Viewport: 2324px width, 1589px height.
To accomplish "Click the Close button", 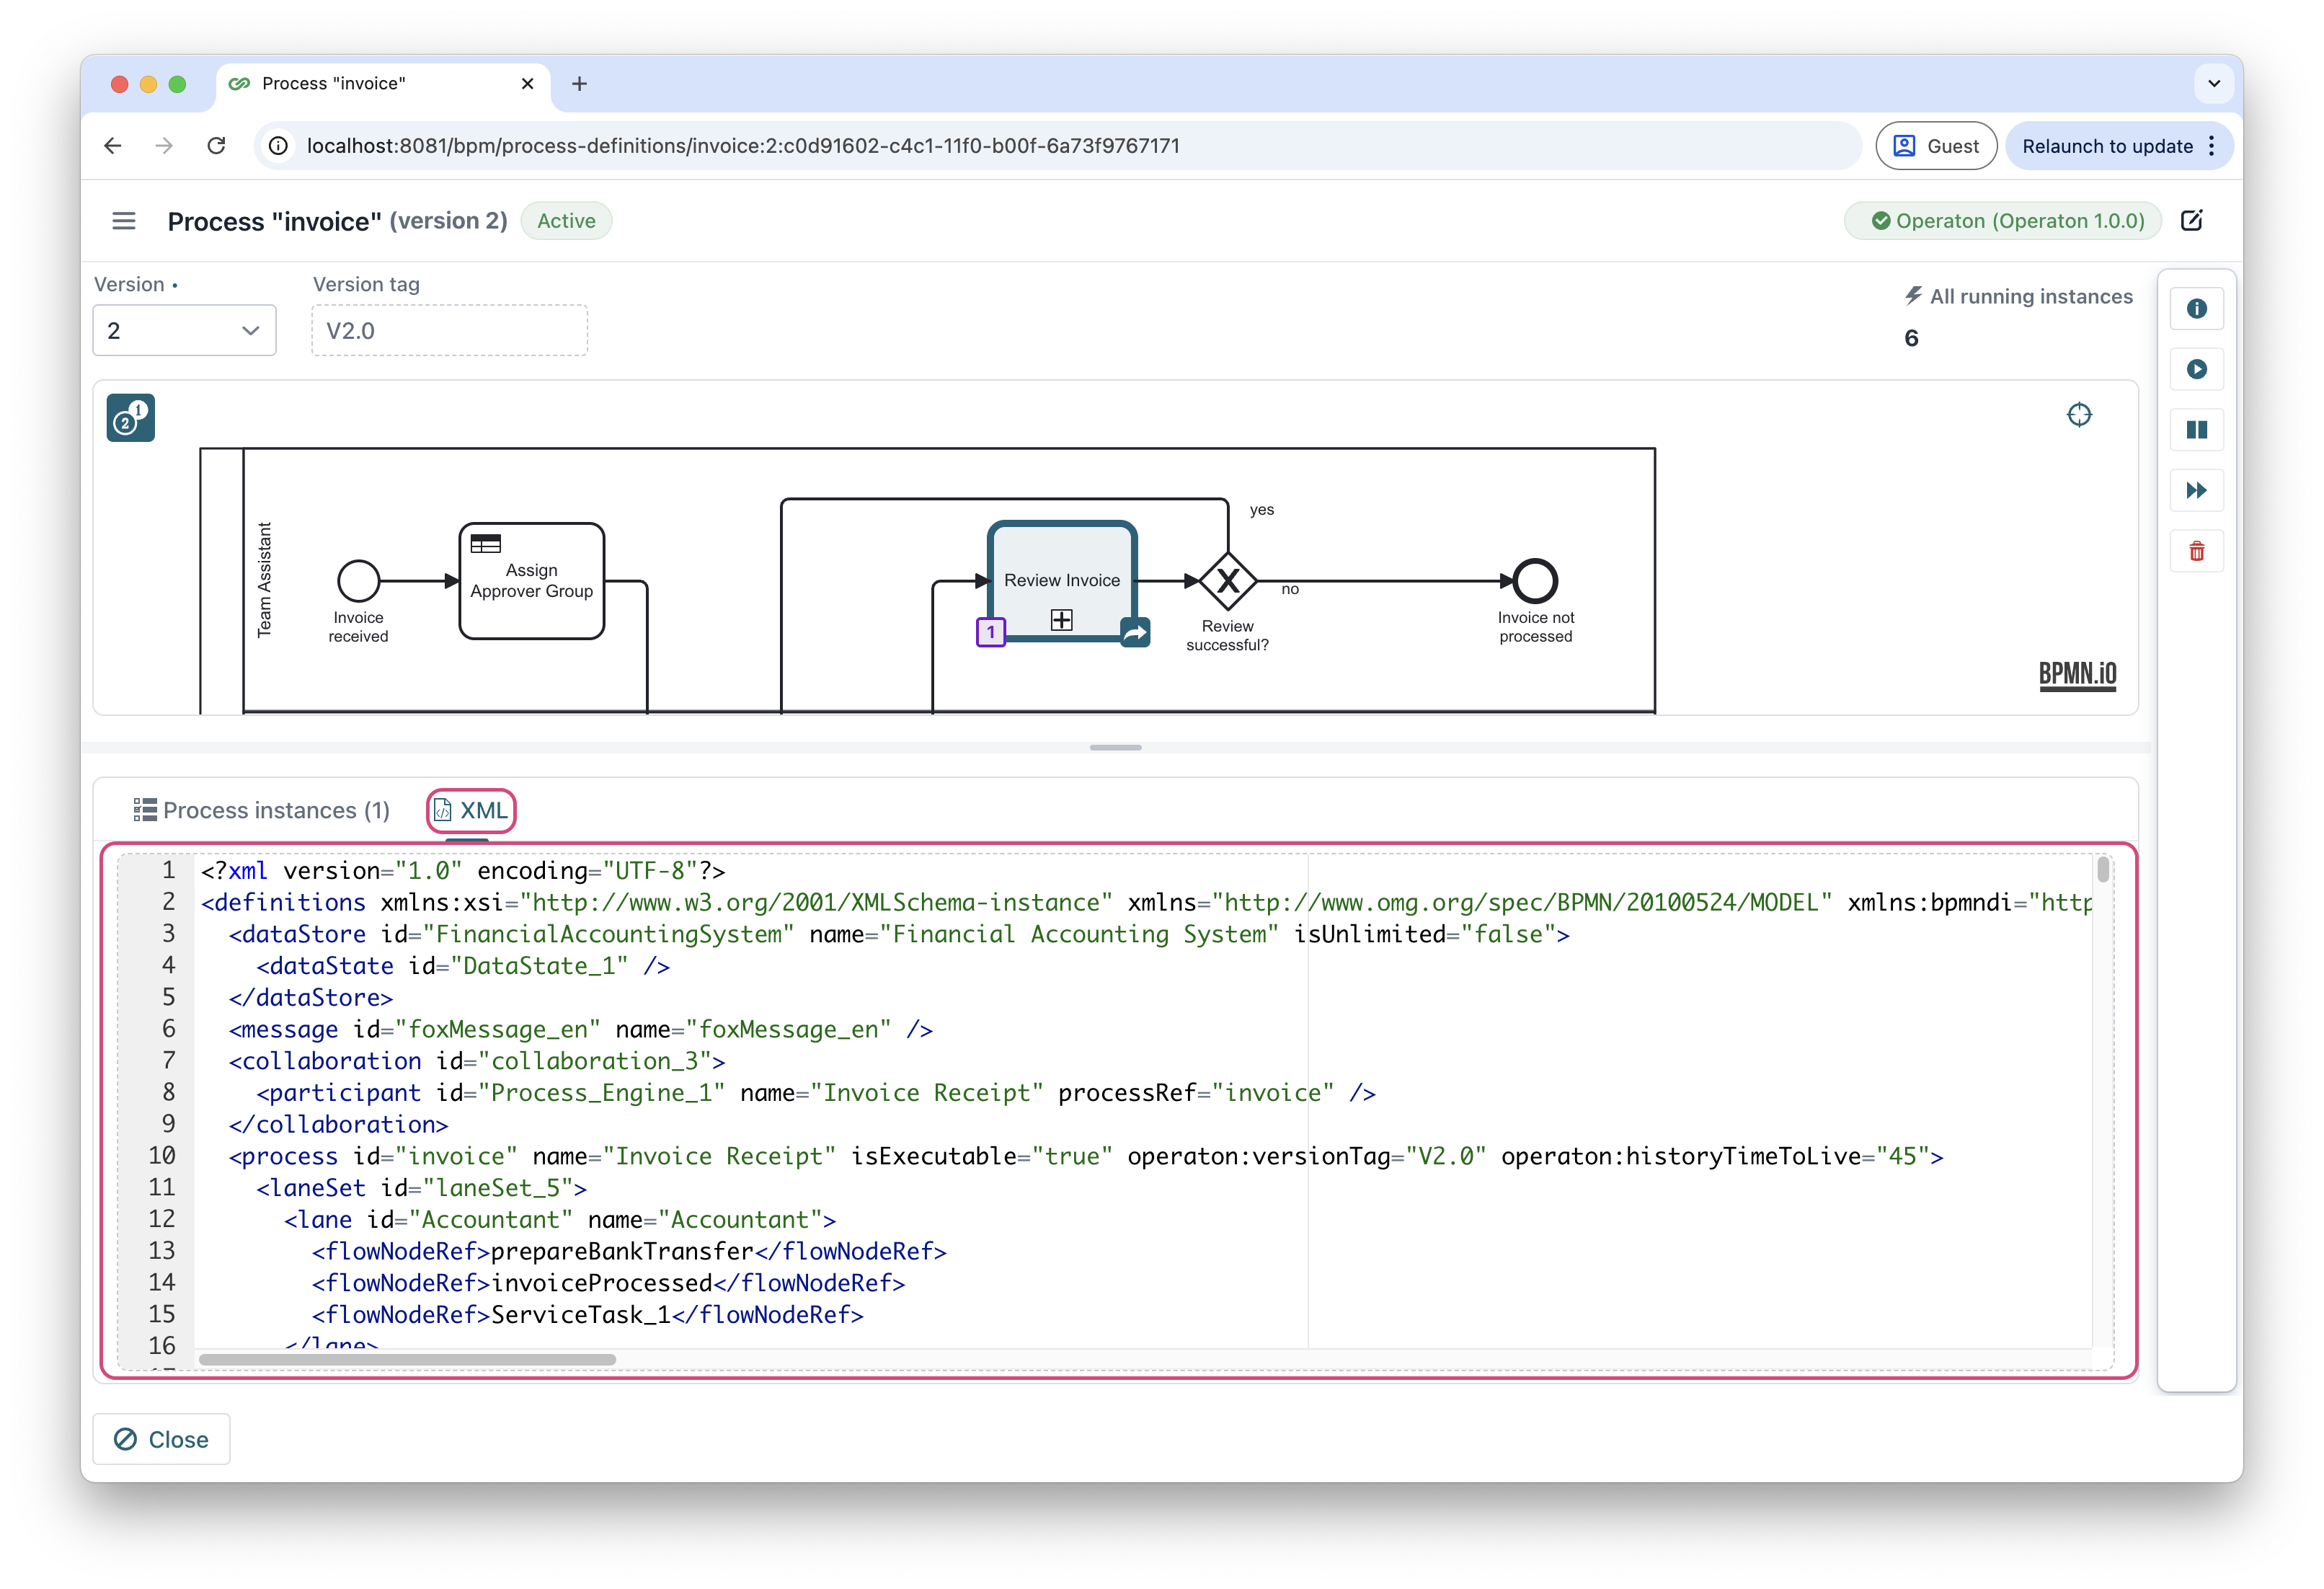I will [x=161, y=1439].
